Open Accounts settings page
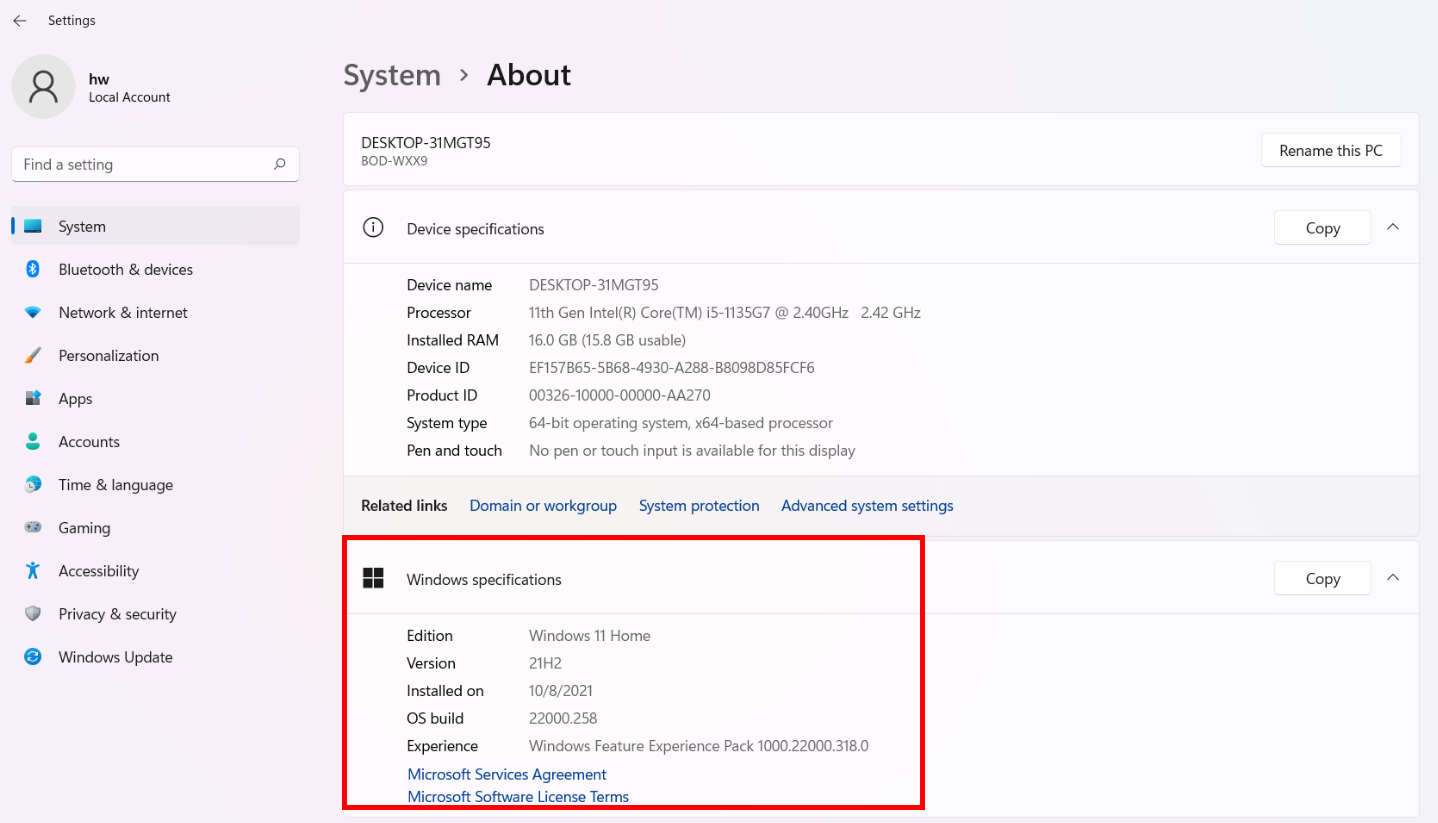This screenshot has height=823, width=1438. [156, 441]
